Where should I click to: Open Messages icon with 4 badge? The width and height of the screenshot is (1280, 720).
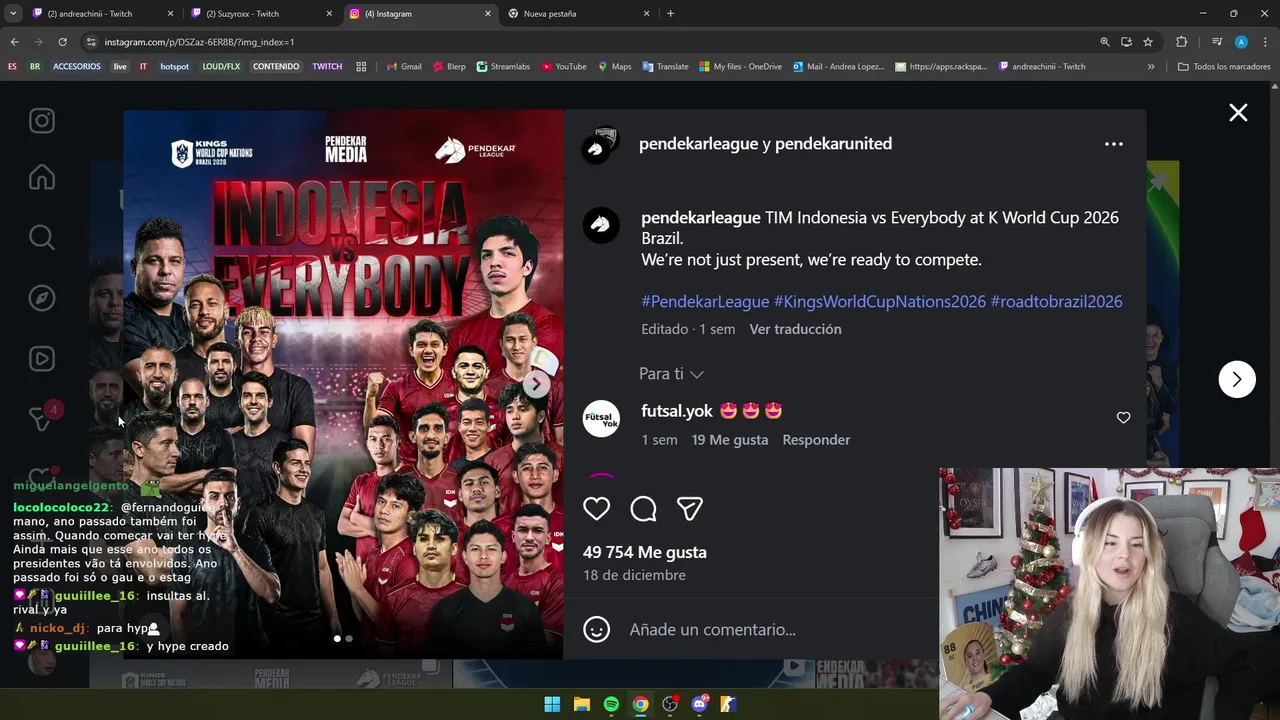click(43, 417)
